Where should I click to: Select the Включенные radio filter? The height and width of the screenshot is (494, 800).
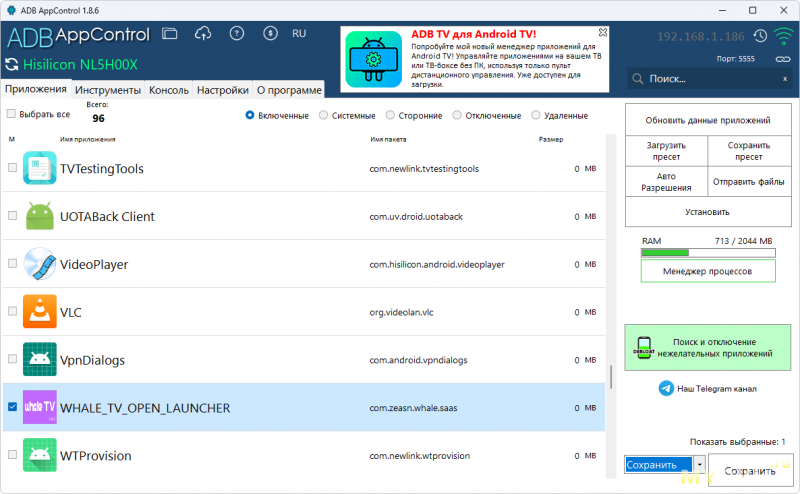(249, 115)
